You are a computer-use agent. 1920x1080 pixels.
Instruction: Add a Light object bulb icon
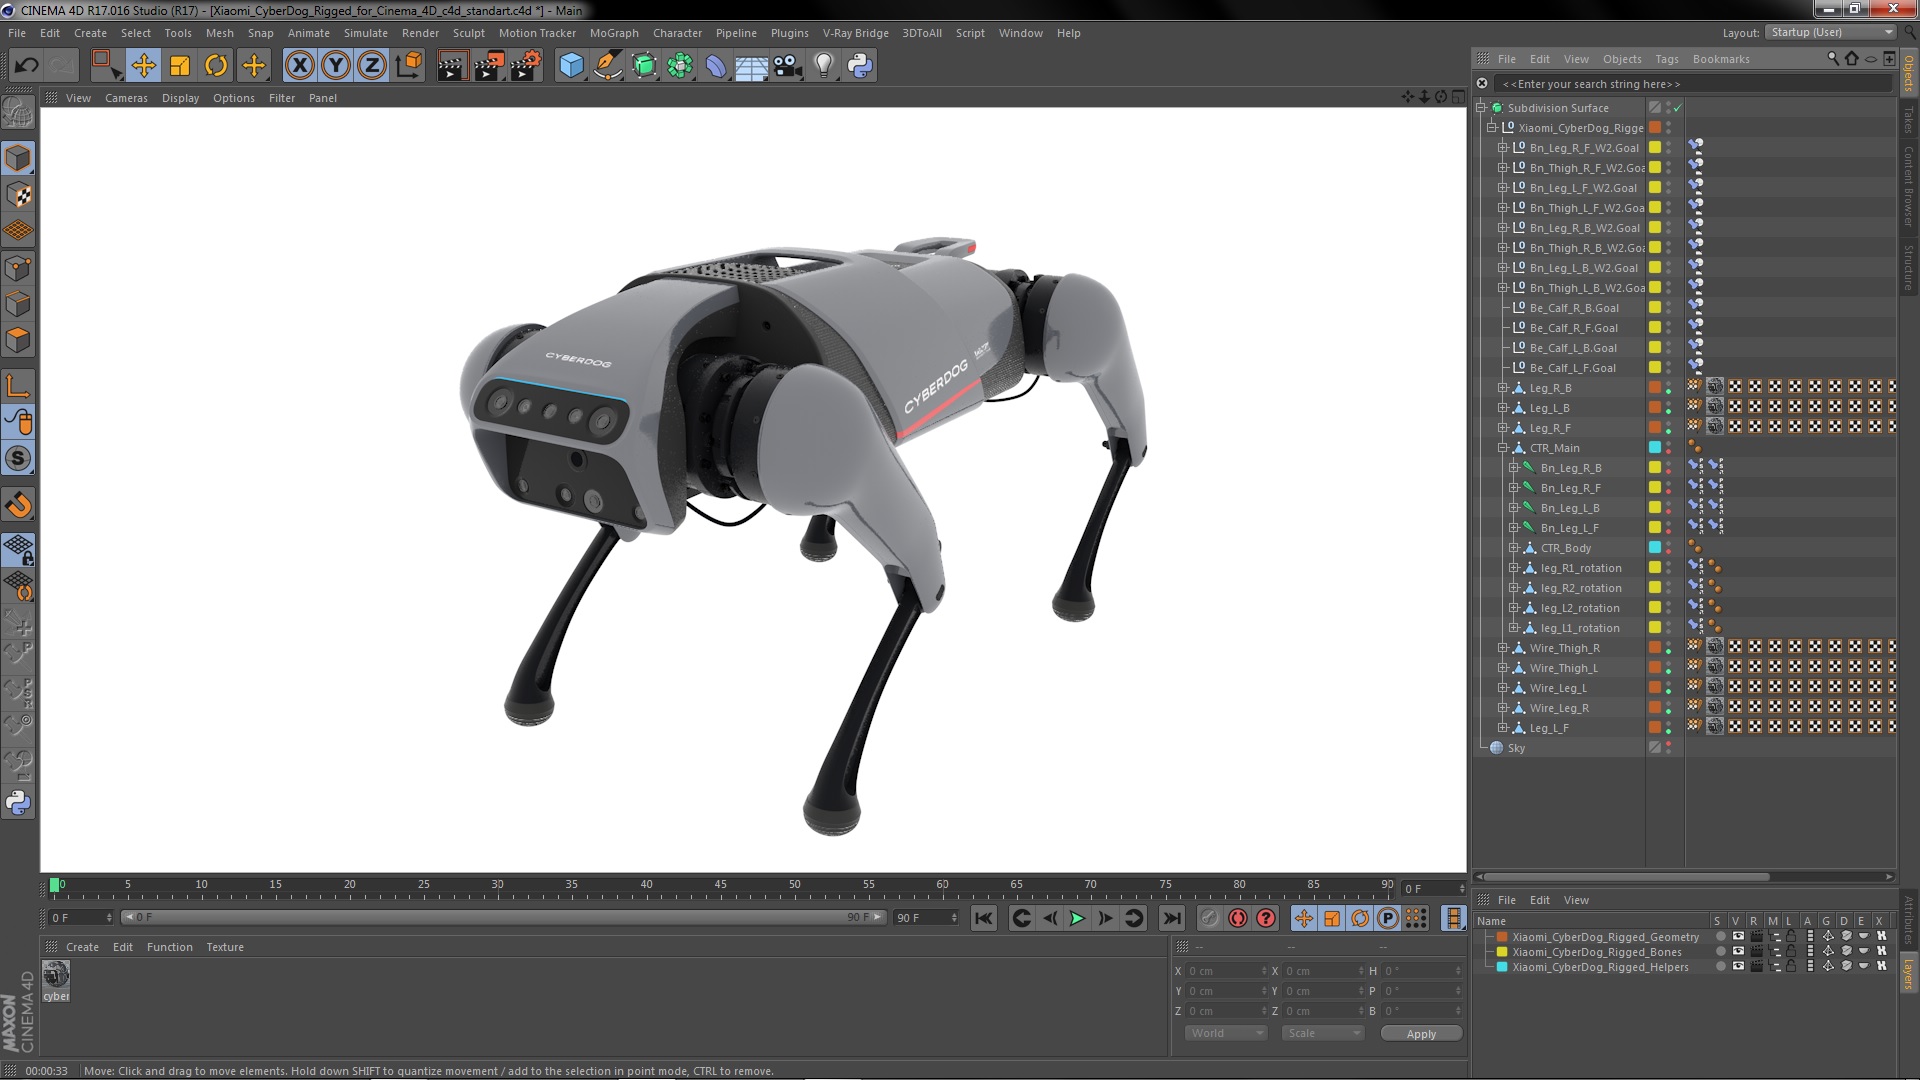click(824, 66)
